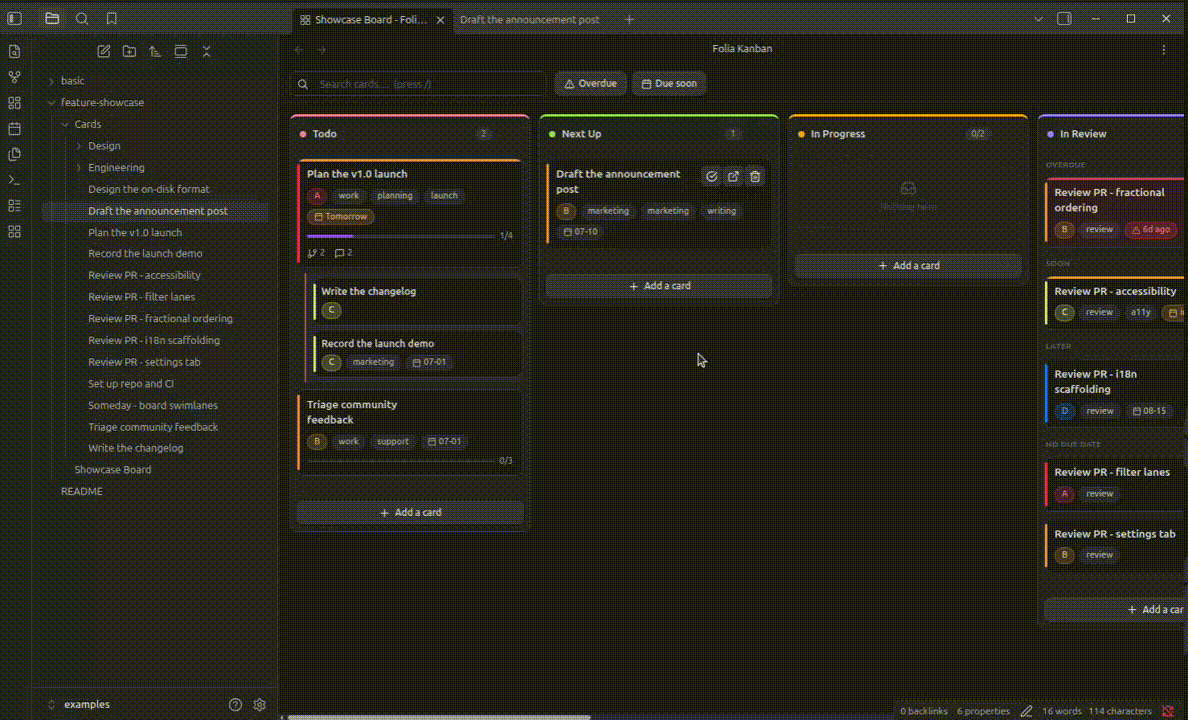Viewport: 1188px width, 720px height.
Task: Open Draft the announcement post card in note
Action: (x=733, y=177)
